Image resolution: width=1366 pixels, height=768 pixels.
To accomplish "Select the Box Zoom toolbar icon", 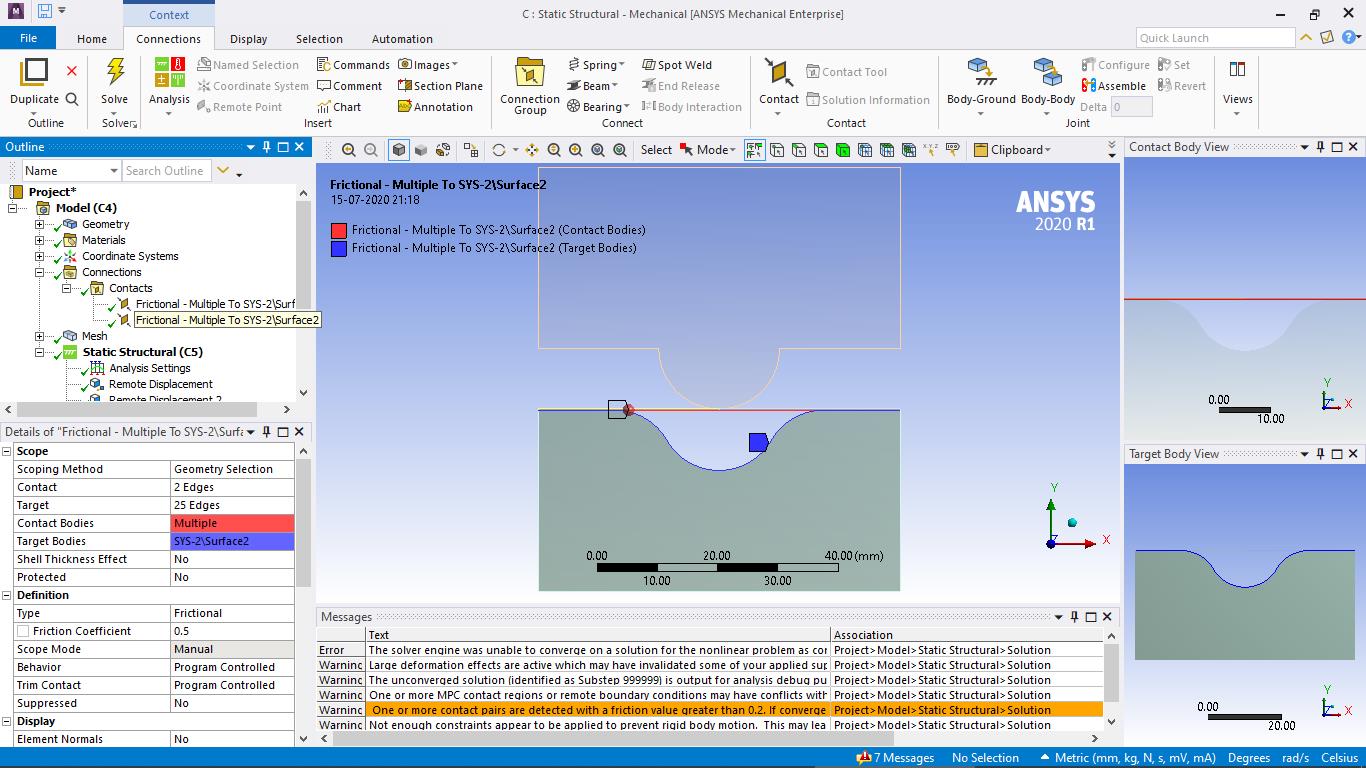I will (576, 150).
